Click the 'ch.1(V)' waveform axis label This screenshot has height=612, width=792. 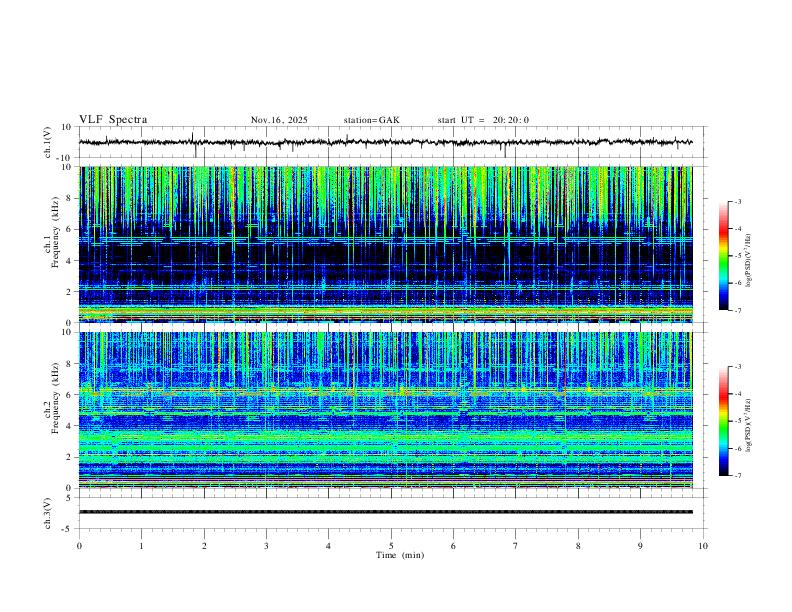point(48,142)
